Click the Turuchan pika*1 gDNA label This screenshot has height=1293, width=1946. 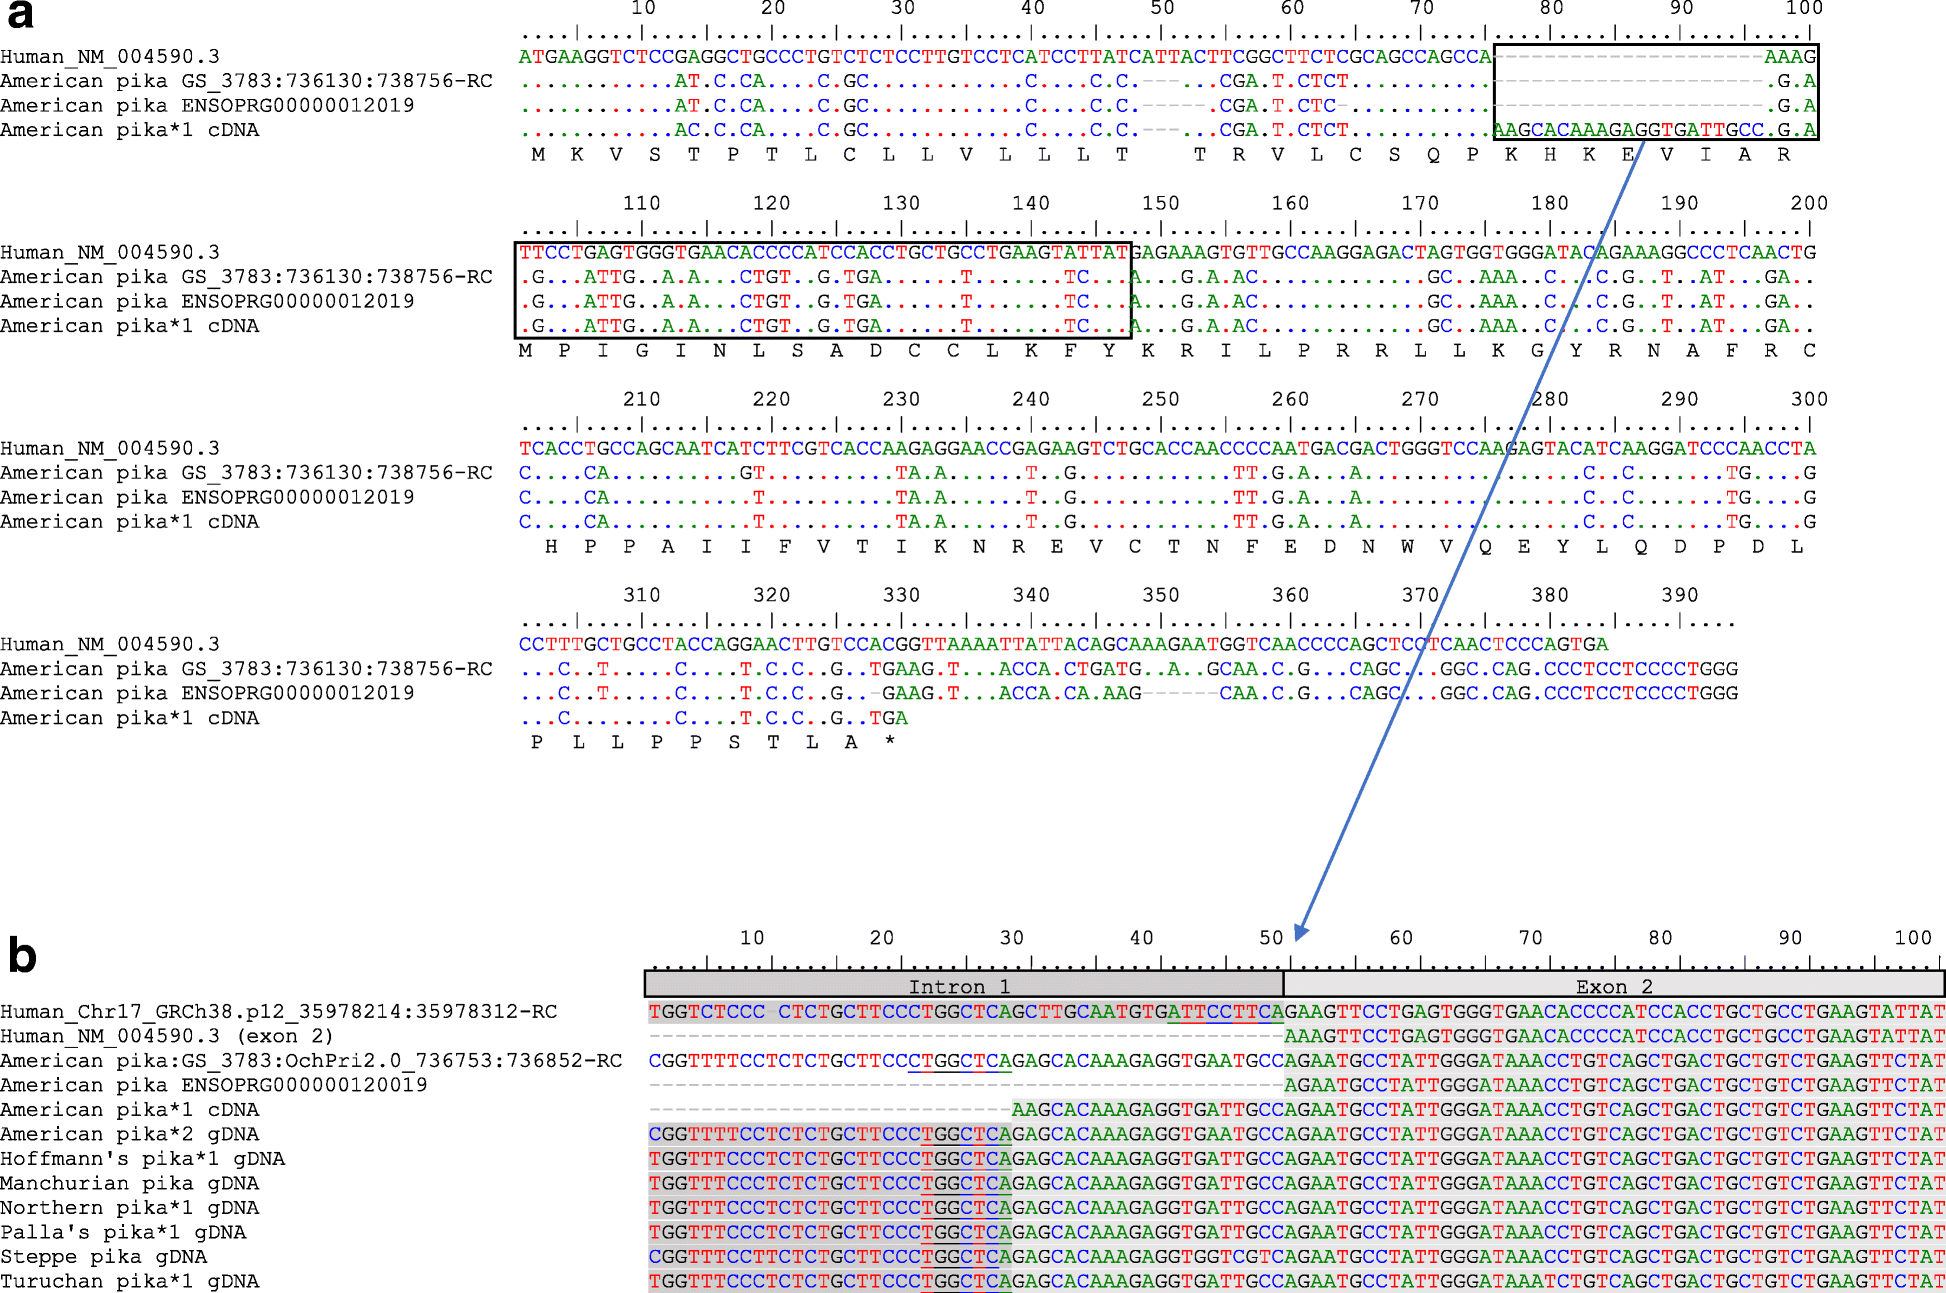130,1281
